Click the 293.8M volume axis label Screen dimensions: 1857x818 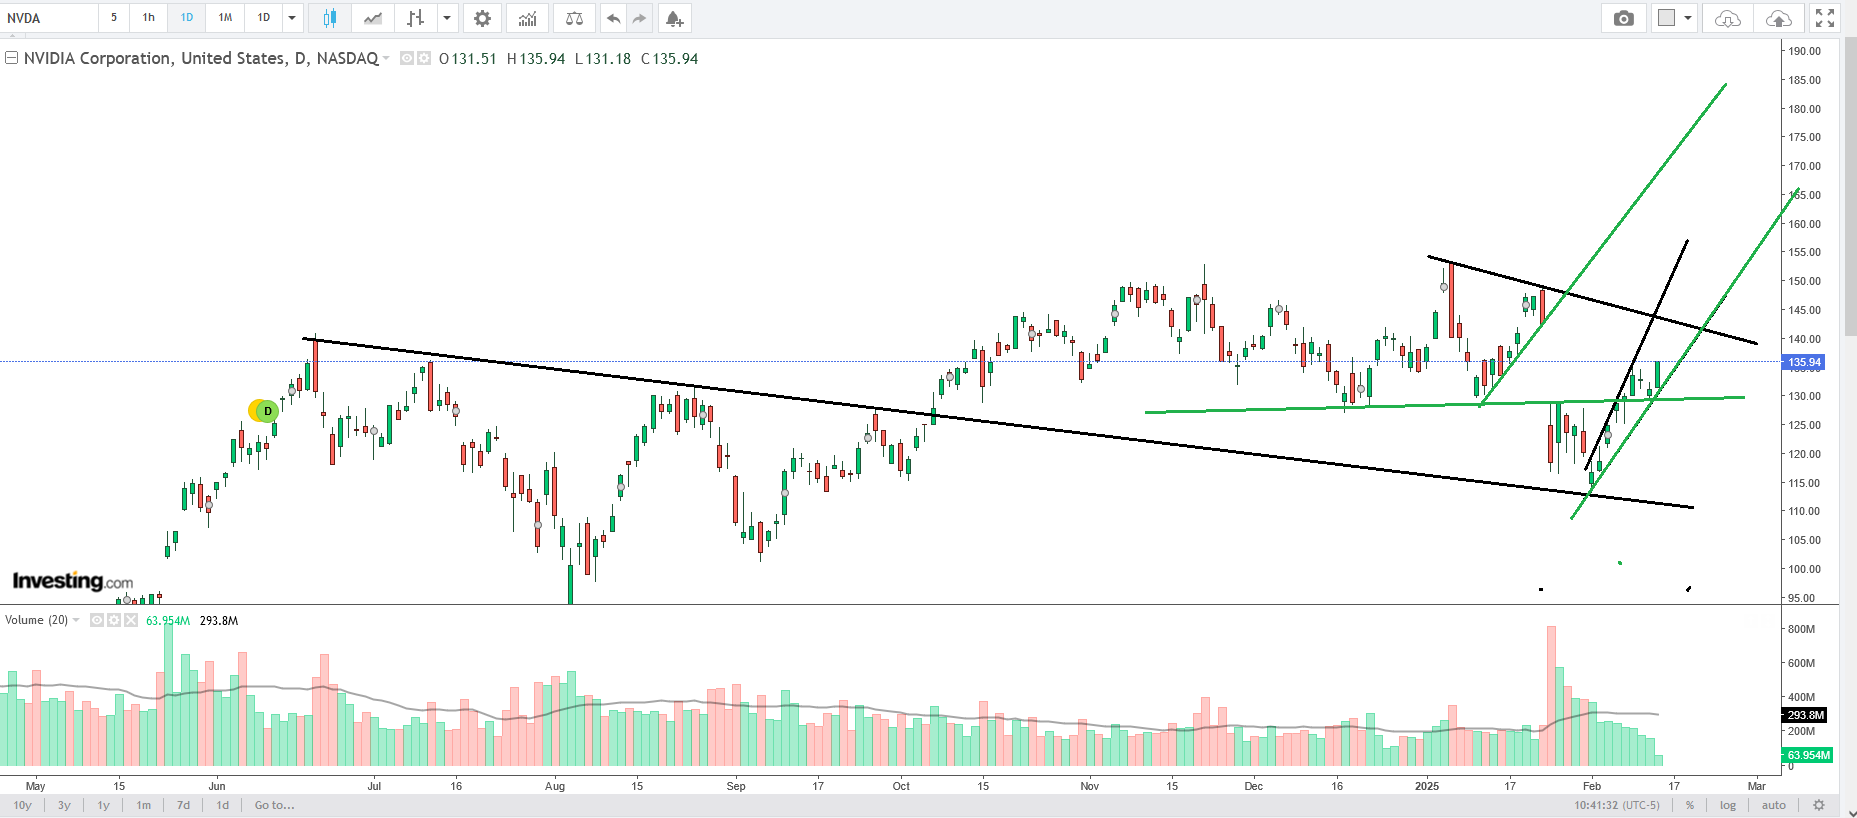point(1805,715)
